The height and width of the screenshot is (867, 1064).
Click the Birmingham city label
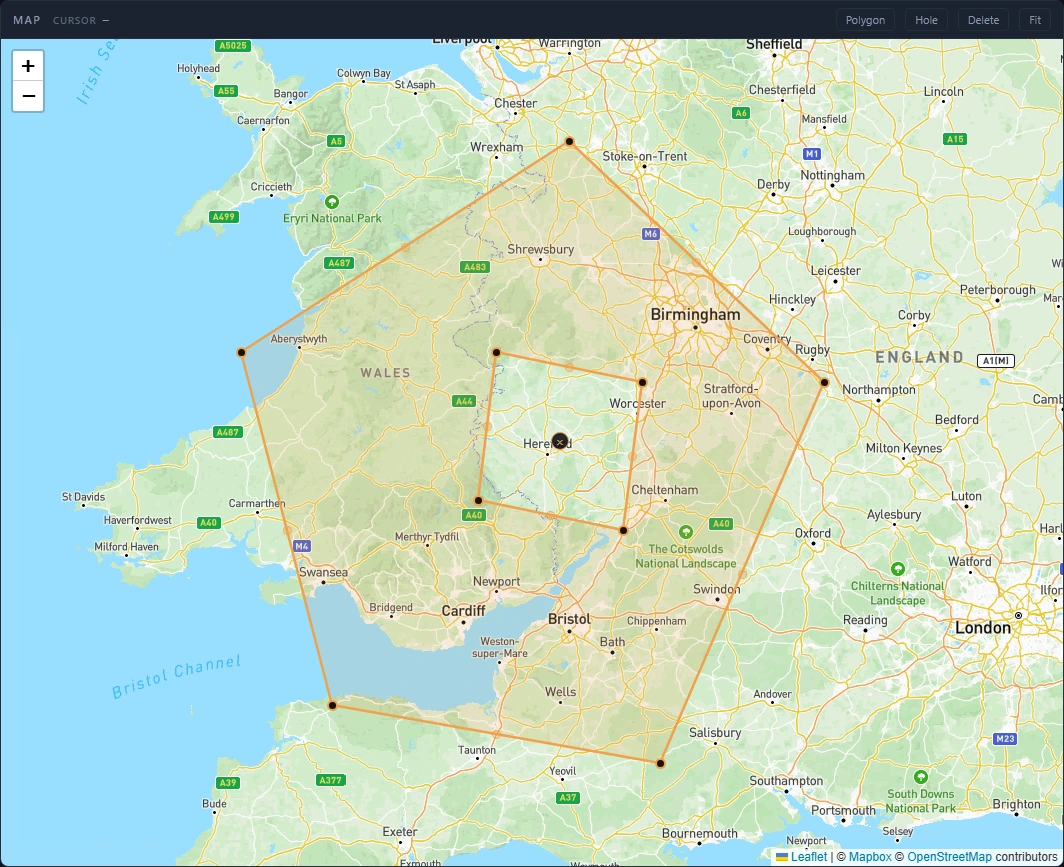tap(696, 315)
